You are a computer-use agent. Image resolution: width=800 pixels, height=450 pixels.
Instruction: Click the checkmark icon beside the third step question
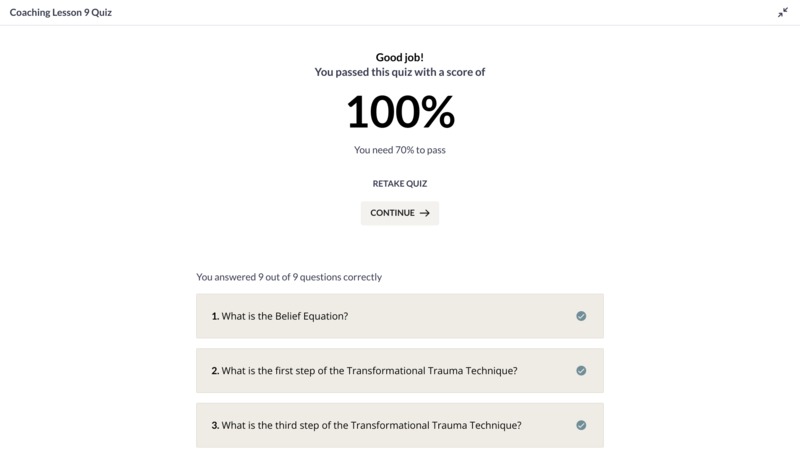click(581, 425)
